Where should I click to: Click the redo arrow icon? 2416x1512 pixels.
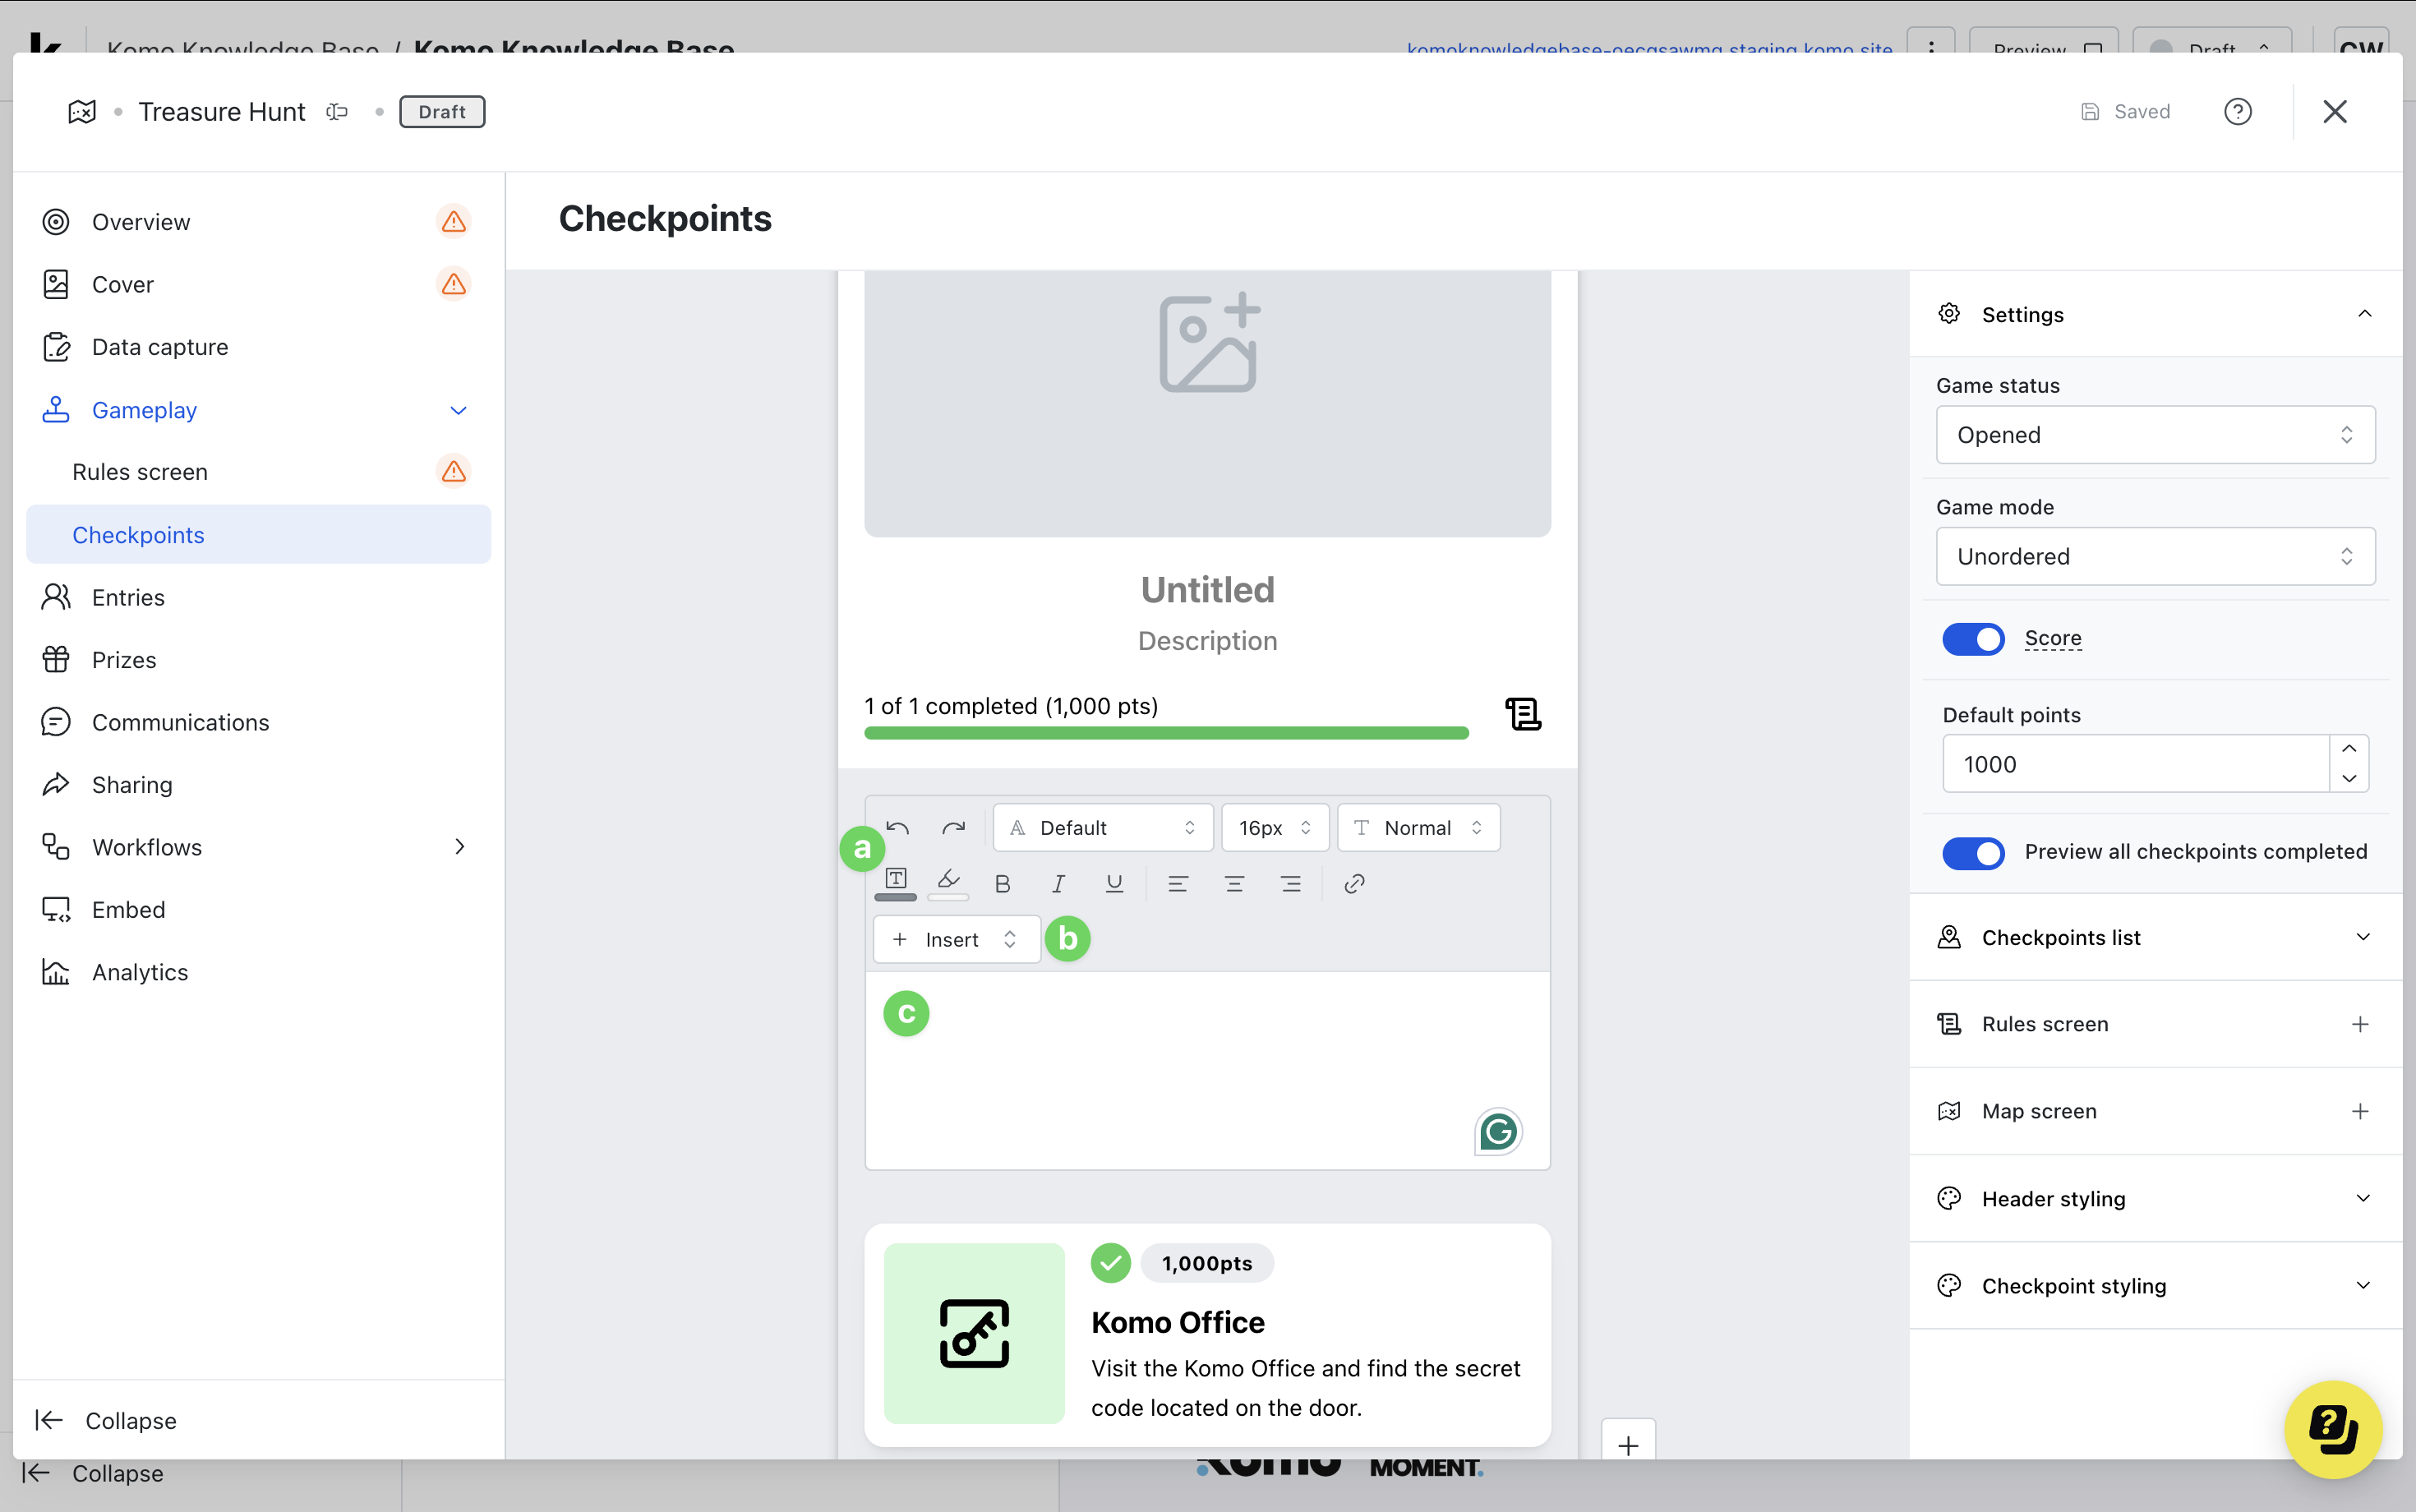point(953,828)
